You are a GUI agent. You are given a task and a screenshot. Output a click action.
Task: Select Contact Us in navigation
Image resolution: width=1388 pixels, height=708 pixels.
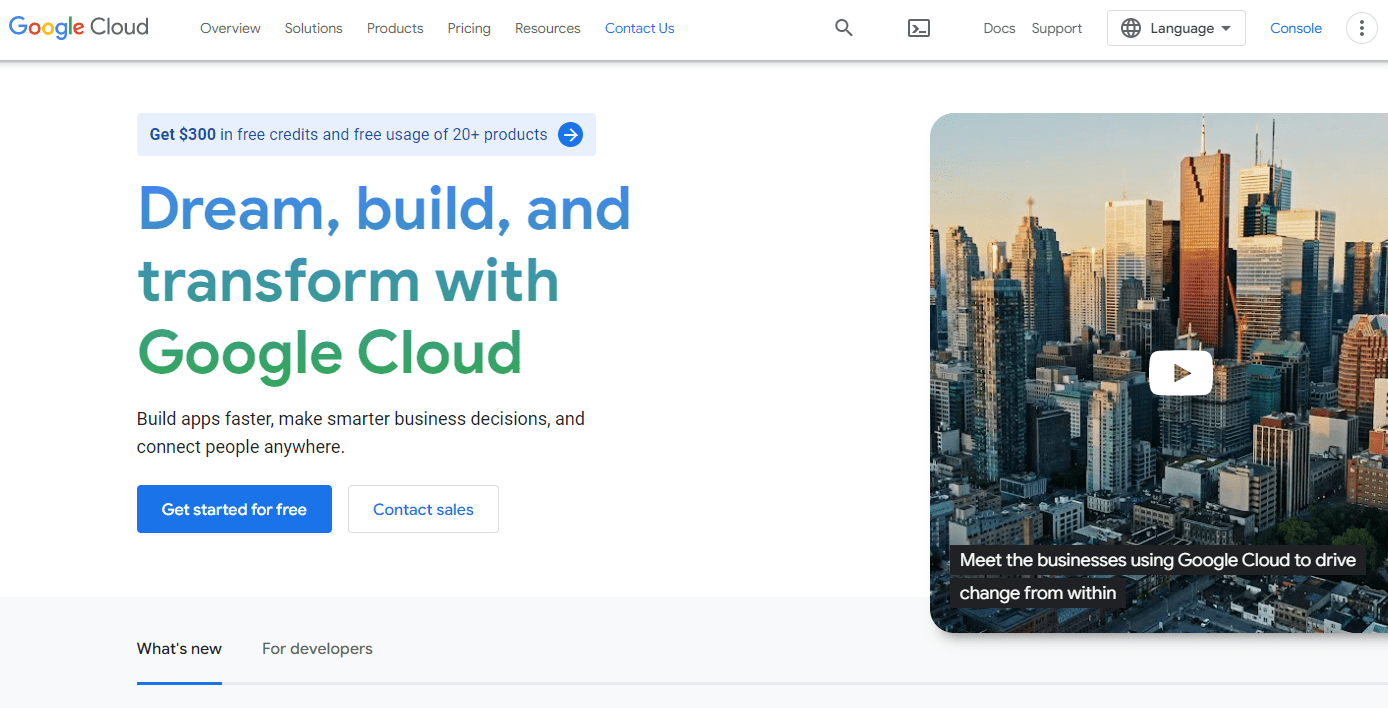[x=640, y=28]
